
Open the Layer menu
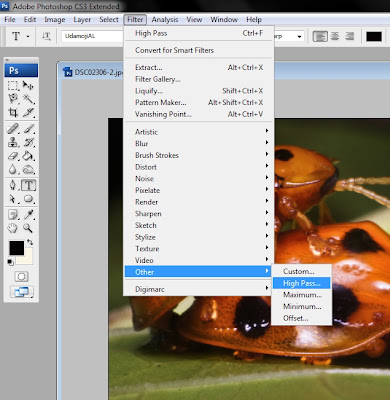pyautogui.click(x=82, y=20)
